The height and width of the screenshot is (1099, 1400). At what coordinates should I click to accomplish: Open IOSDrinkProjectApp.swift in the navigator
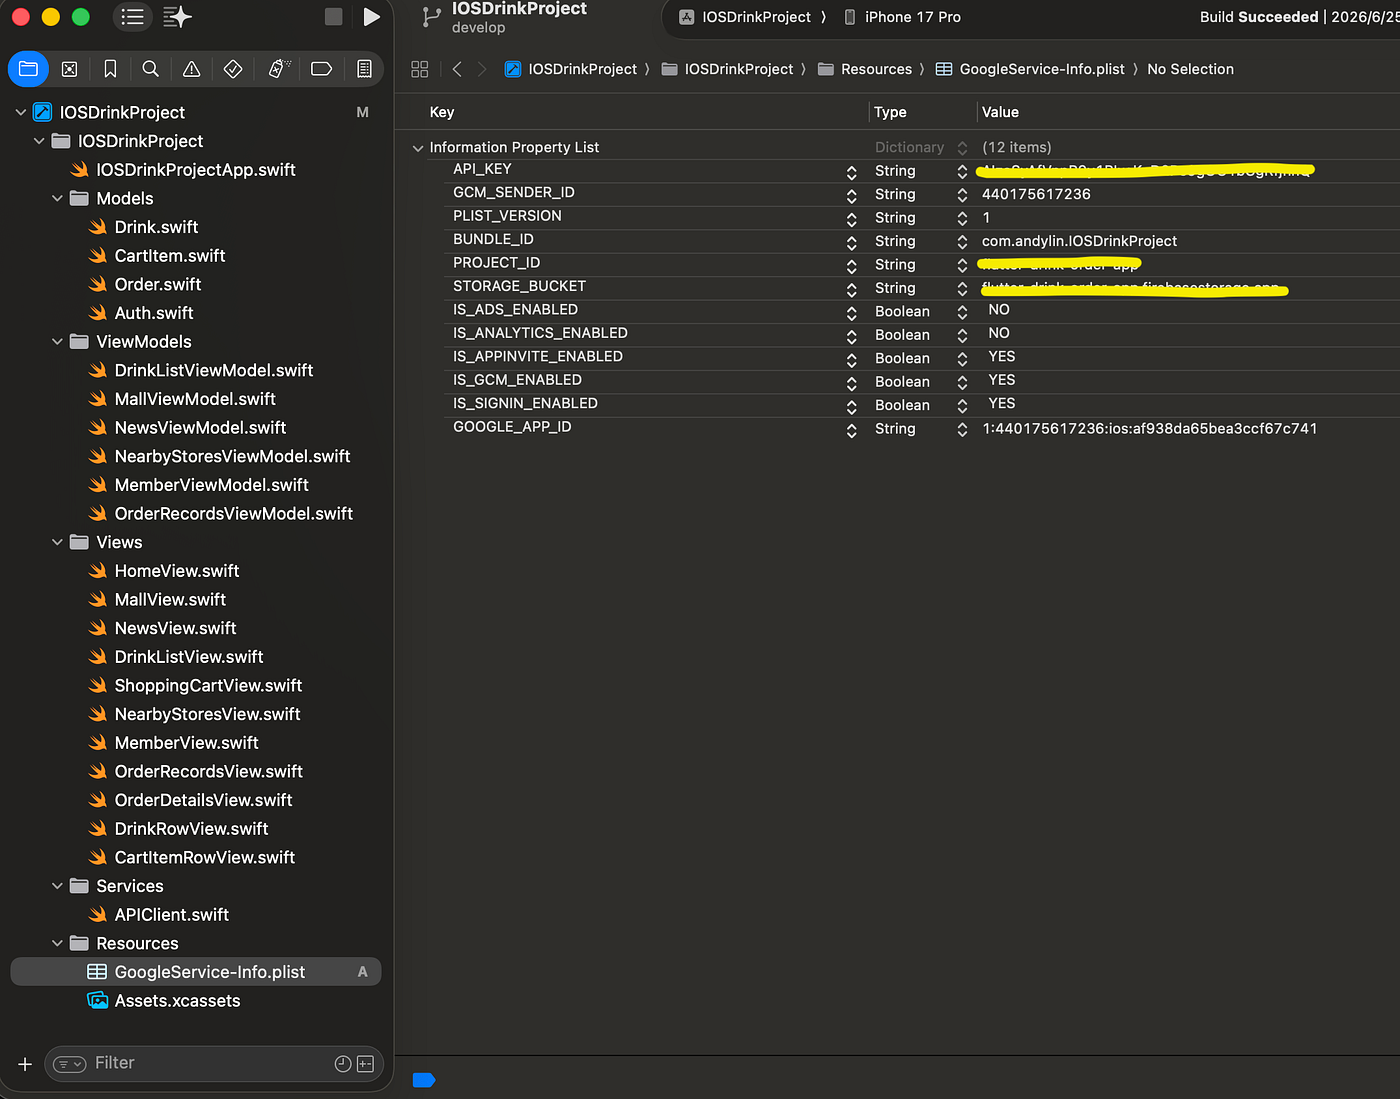pyautogui.click(x=196, y=170)
